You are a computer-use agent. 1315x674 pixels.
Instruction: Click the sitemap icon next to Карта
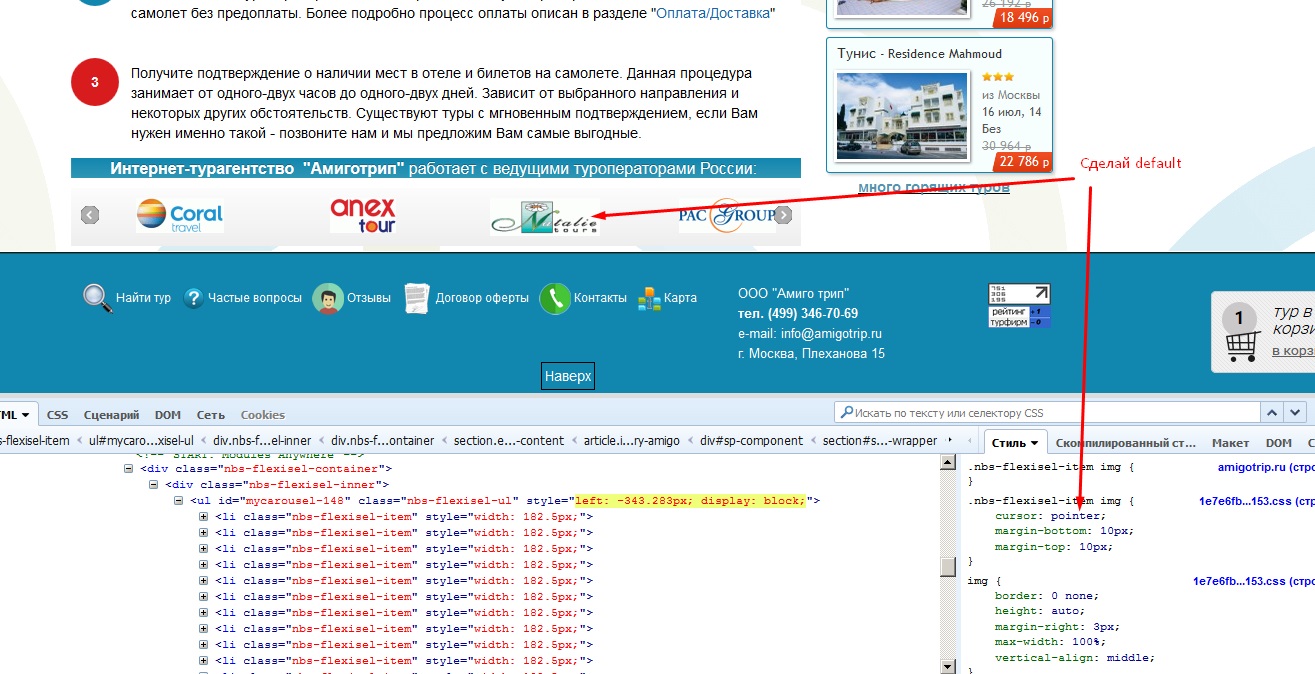pyautogui.click(x=649, y=298)
